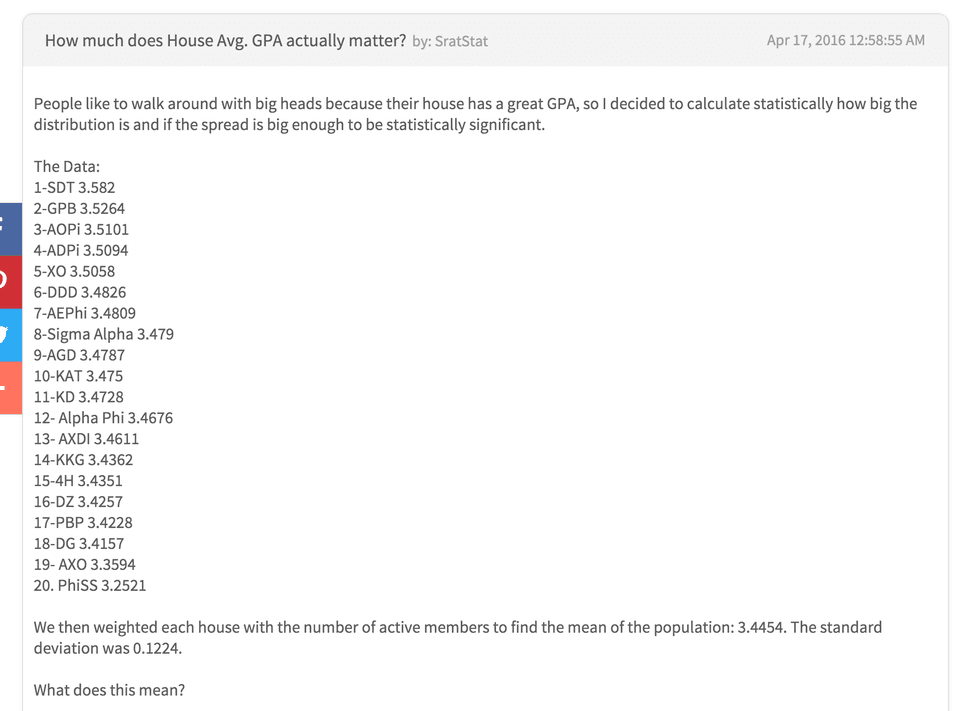This screenshot has height=711, width=980.
Task: Click the 2-GPB 3.5264 entry
Action: click(79, 209)
